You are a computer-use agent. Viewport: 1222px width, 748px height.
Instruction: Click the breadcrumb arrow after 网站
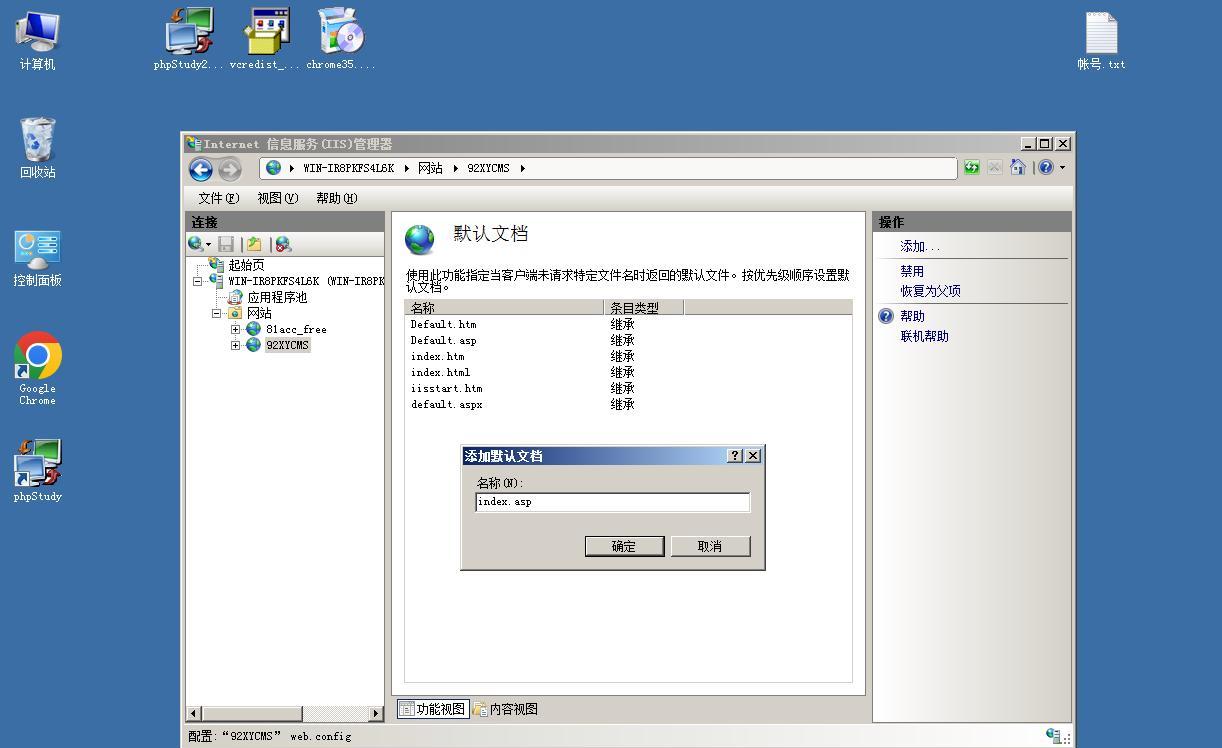(455, 168)
